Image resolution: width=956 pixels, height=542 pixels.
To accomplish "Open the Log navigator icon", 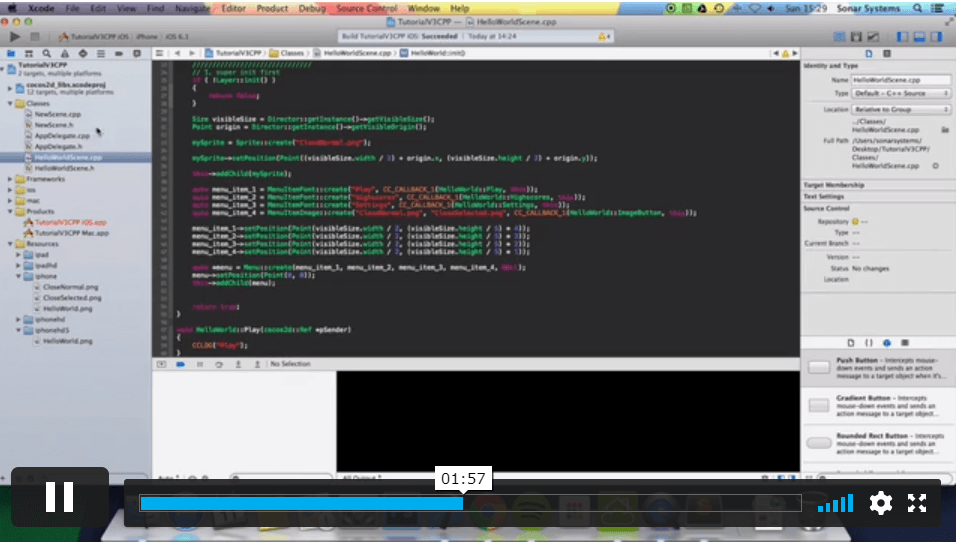I will 137,54.
